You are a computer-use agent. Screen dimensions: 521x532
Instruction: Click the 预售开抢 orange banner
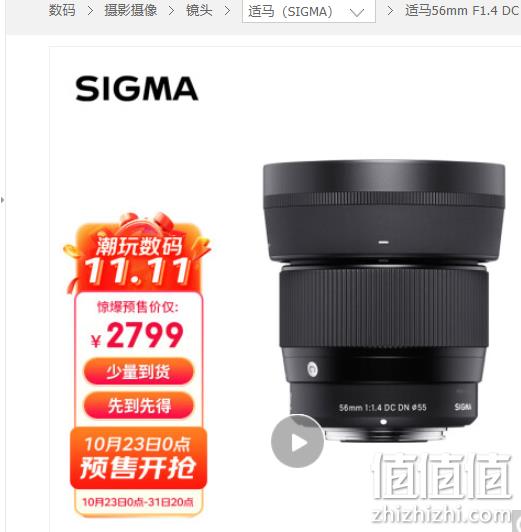click(x=138, y=458)
